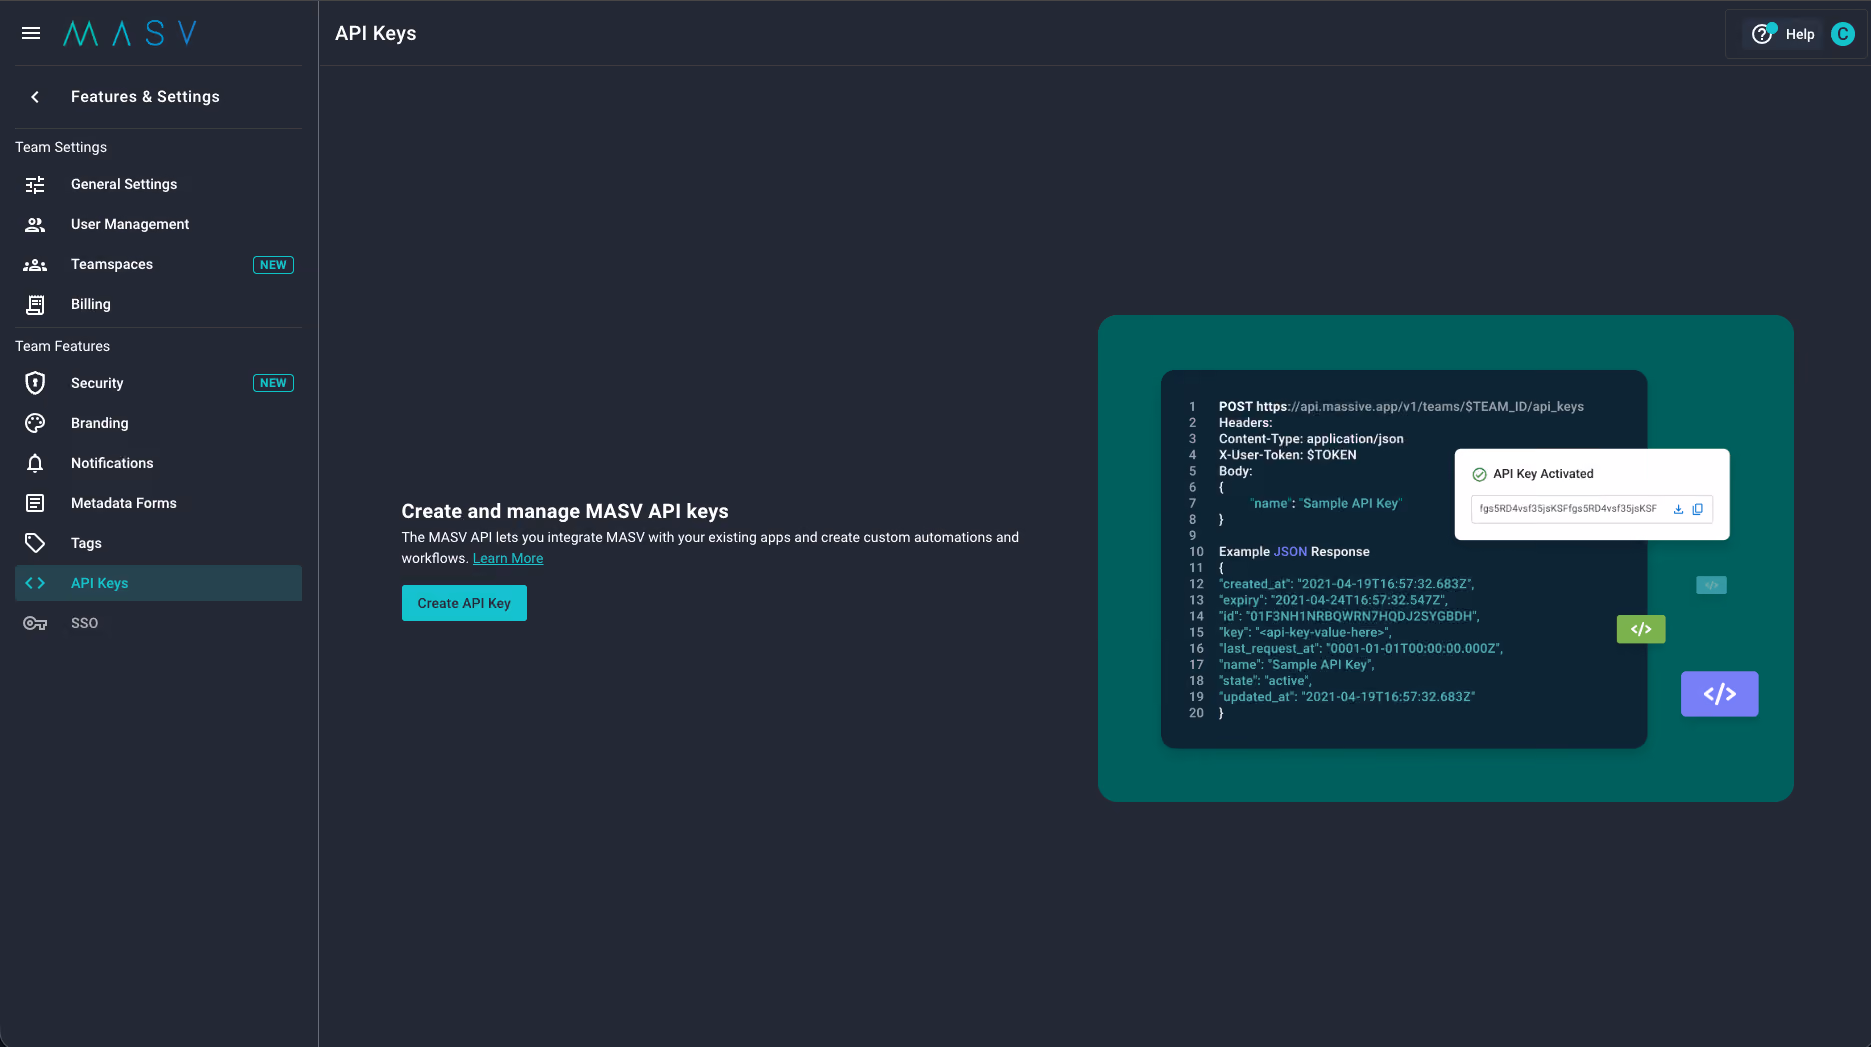The image size is (1871, 1047).
Task: Open Notifications menu item
Action: [158, 463]
